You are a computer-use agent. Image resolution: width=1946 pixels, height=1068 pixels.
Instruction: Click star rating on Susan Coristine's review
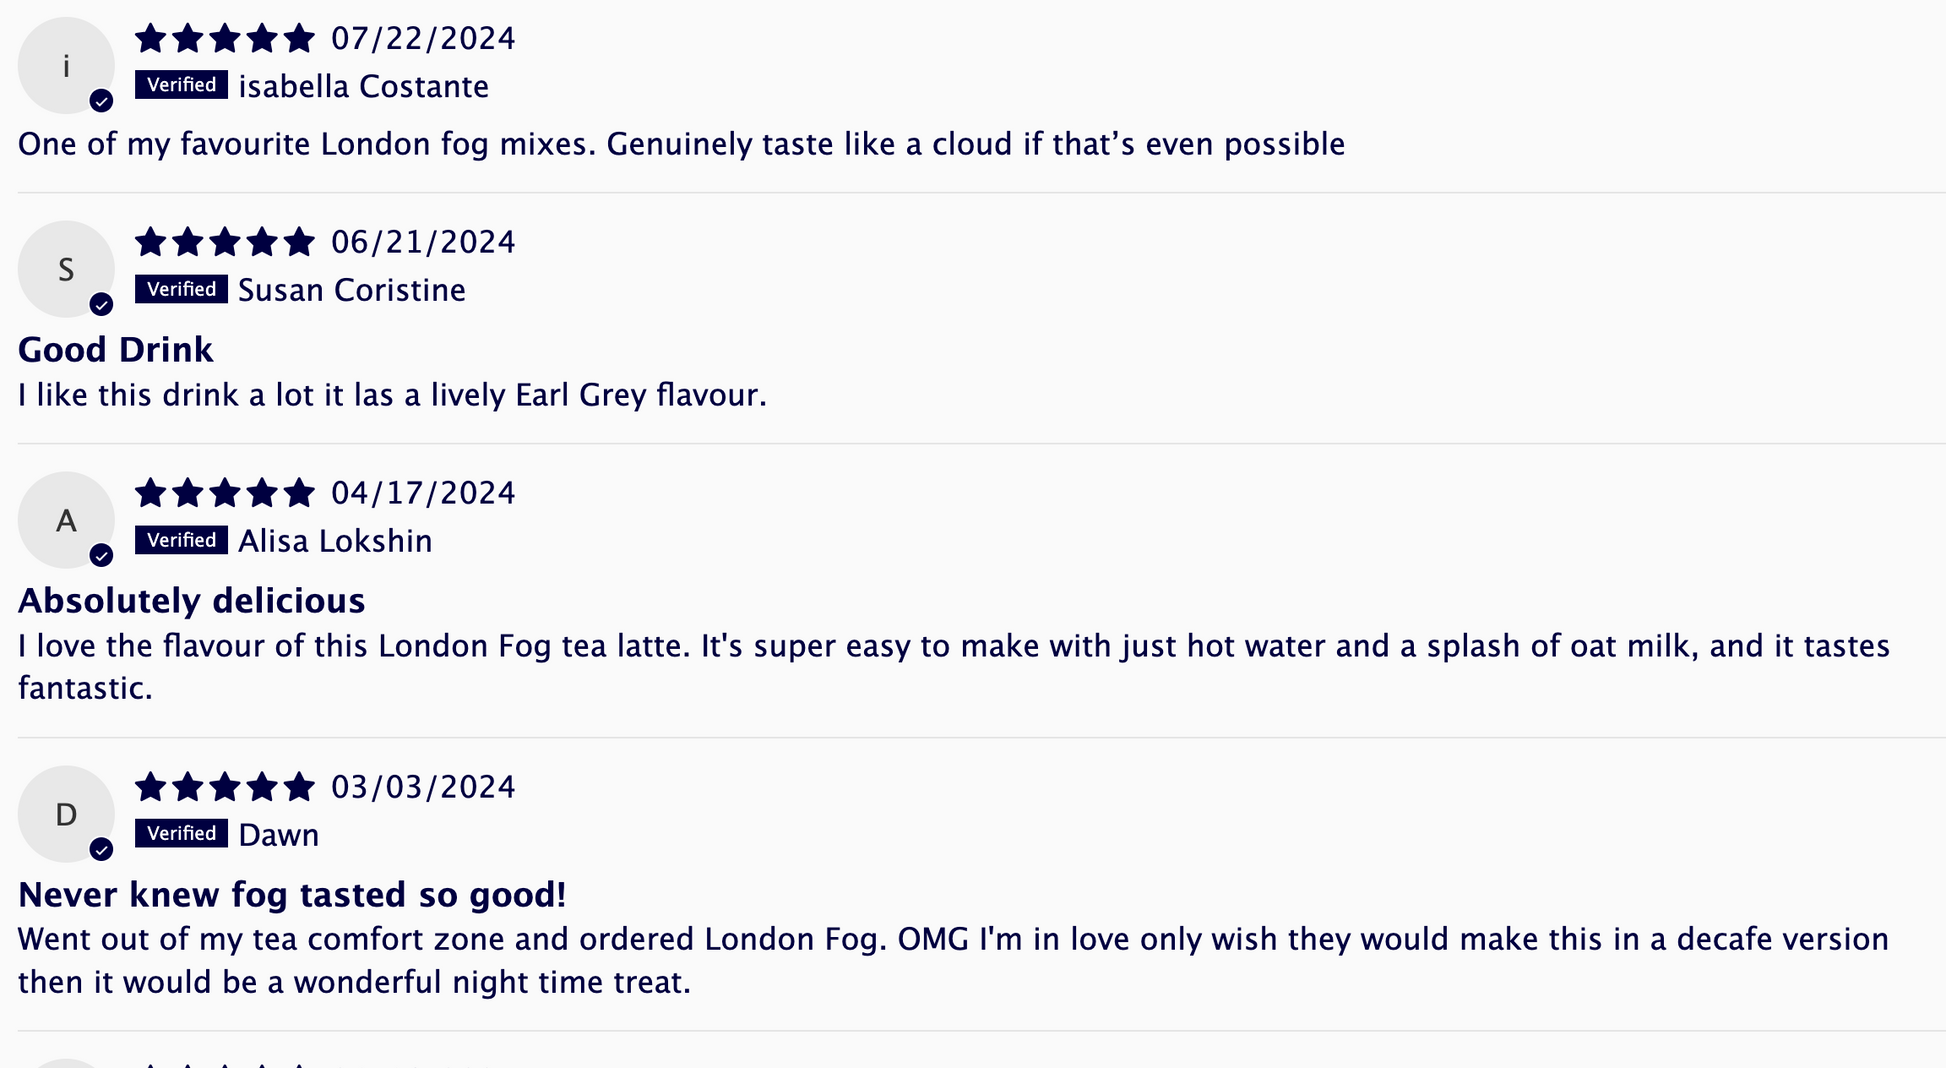(x=225, y=242)
